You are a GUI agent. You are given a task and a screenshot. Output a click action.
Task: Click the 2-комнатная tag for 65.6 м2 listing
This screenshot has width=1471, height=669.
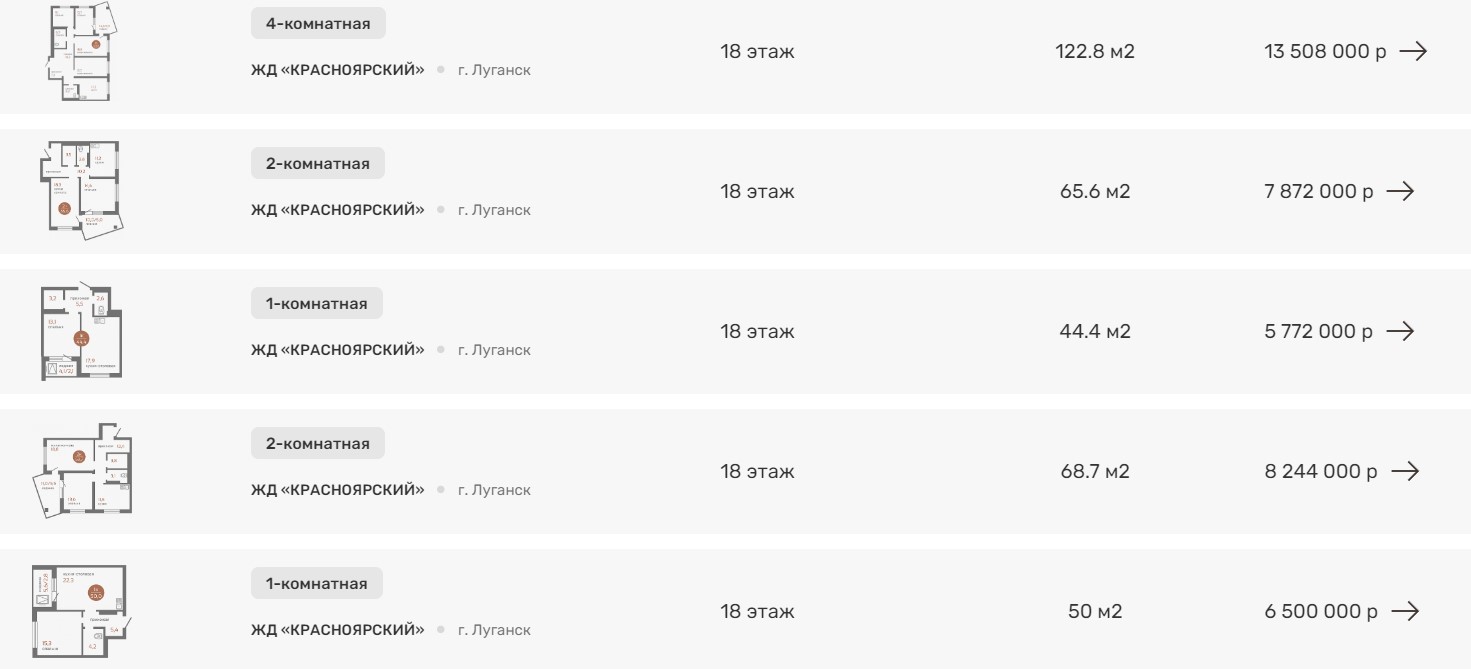point(318,164)
